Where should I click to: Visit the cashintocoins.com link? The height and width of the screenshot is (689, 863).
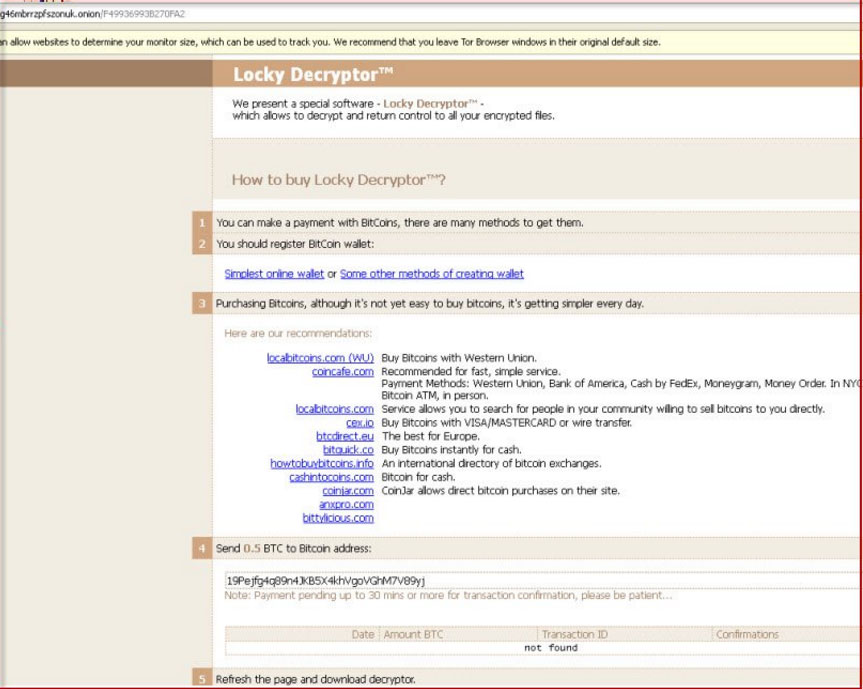point(331,477)
